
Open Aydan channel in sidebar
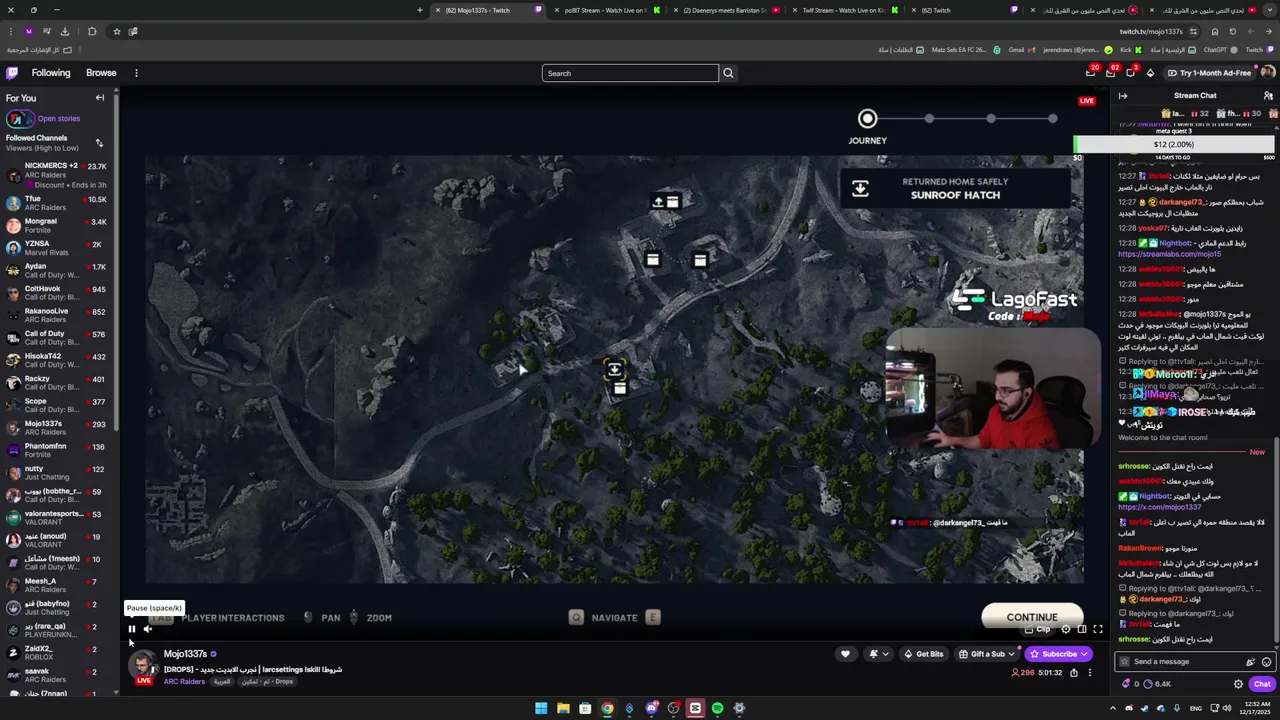pyautogui.click(x=58, y=270)
